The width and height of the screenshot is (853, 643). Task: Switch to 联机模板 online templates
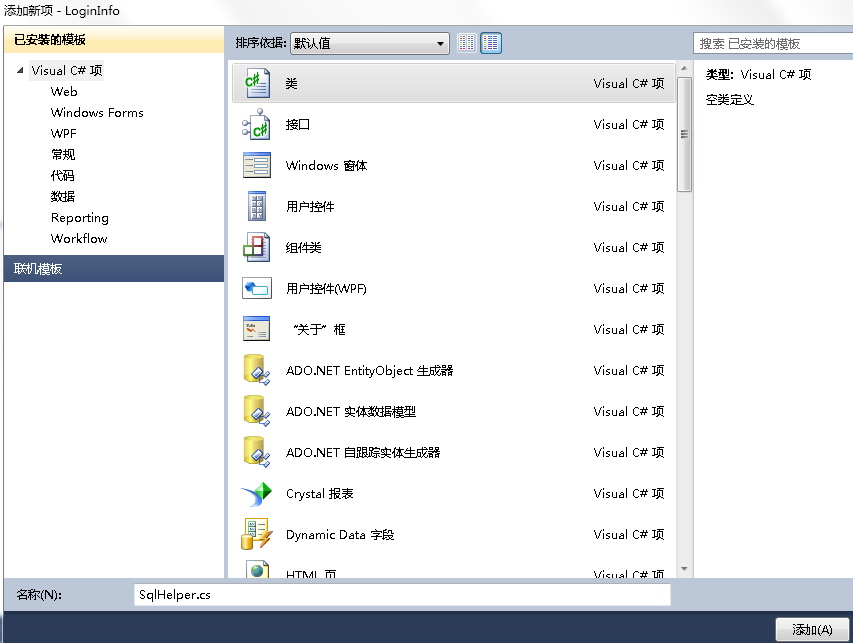tap(114, 269)
